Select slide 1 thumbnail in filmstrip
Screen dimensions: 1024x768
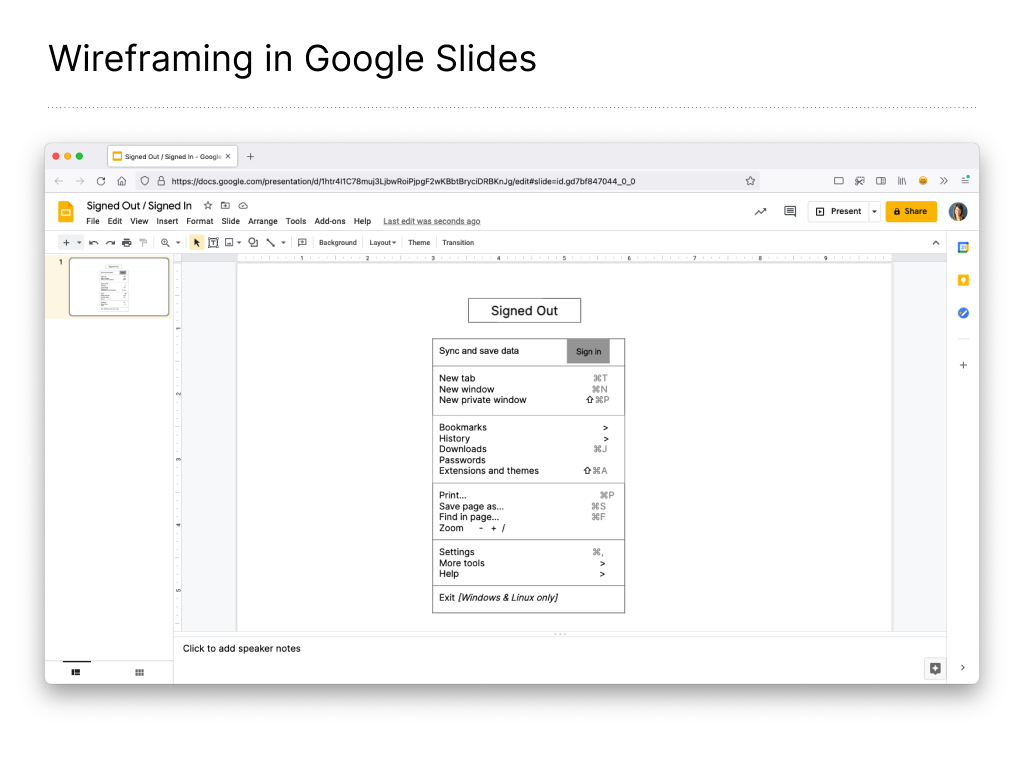[118, 287]
